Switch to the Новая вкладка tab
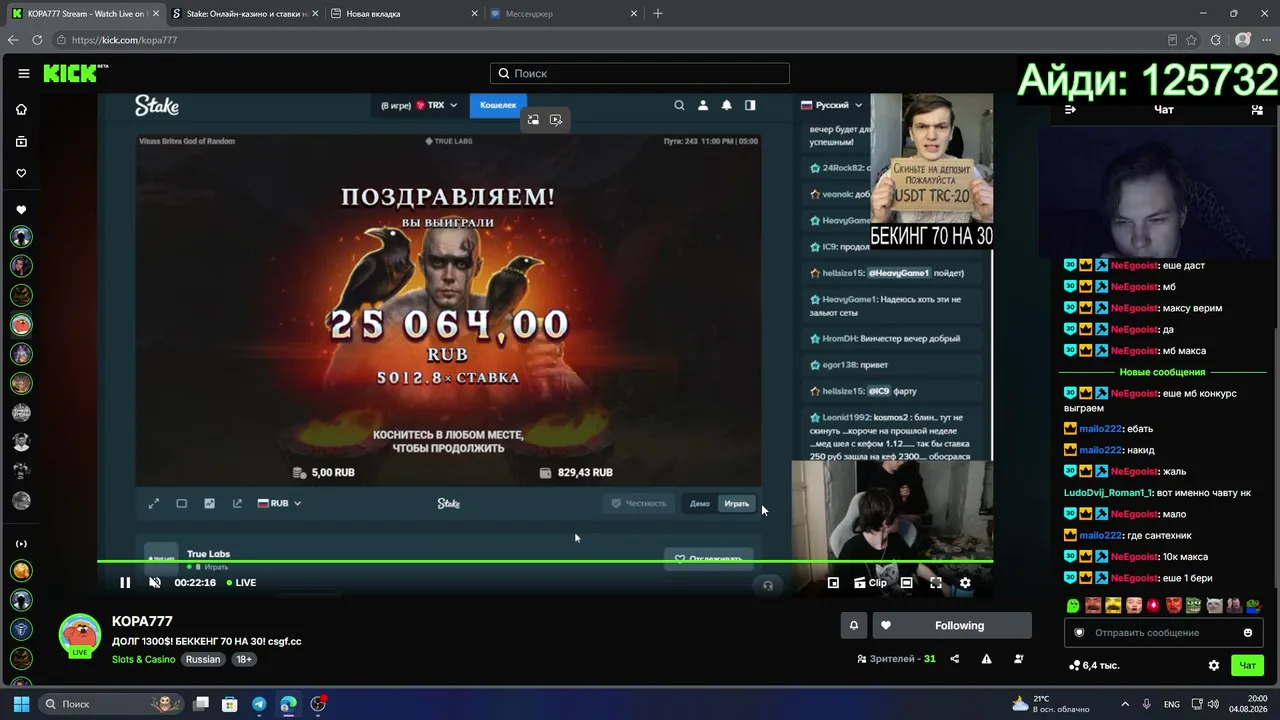This screenshot has height=720, width=1280. click(402, 14)
